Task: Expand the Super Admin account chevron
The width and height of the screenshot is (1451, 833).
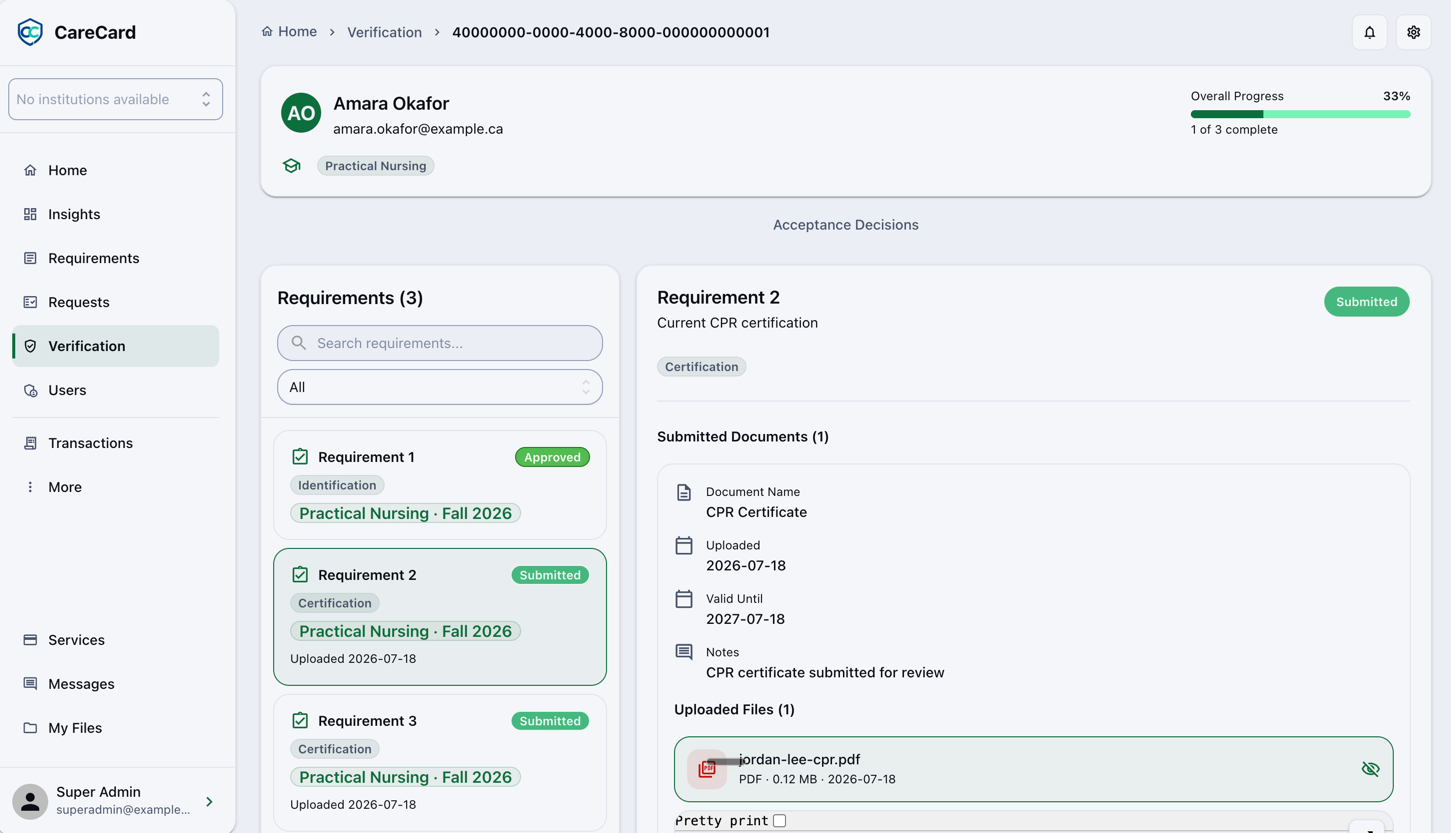Action: 209,802
